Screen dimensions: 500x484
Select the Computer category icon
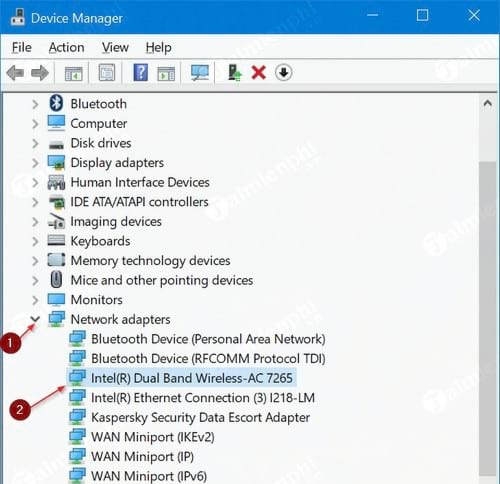(56, 123)
